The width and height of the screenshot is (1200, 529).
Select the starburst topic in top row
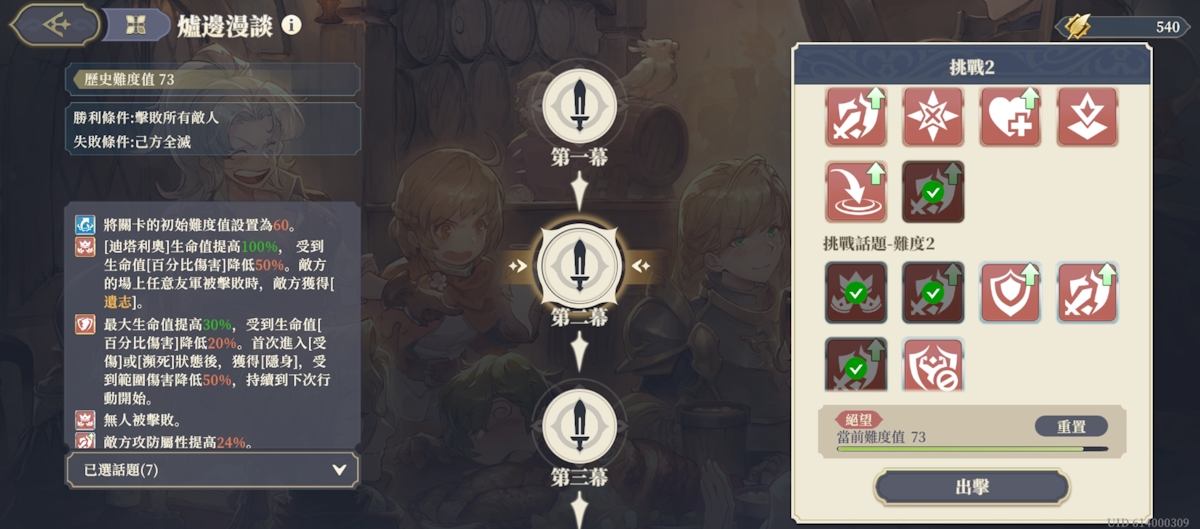click(x=933, y=117)
